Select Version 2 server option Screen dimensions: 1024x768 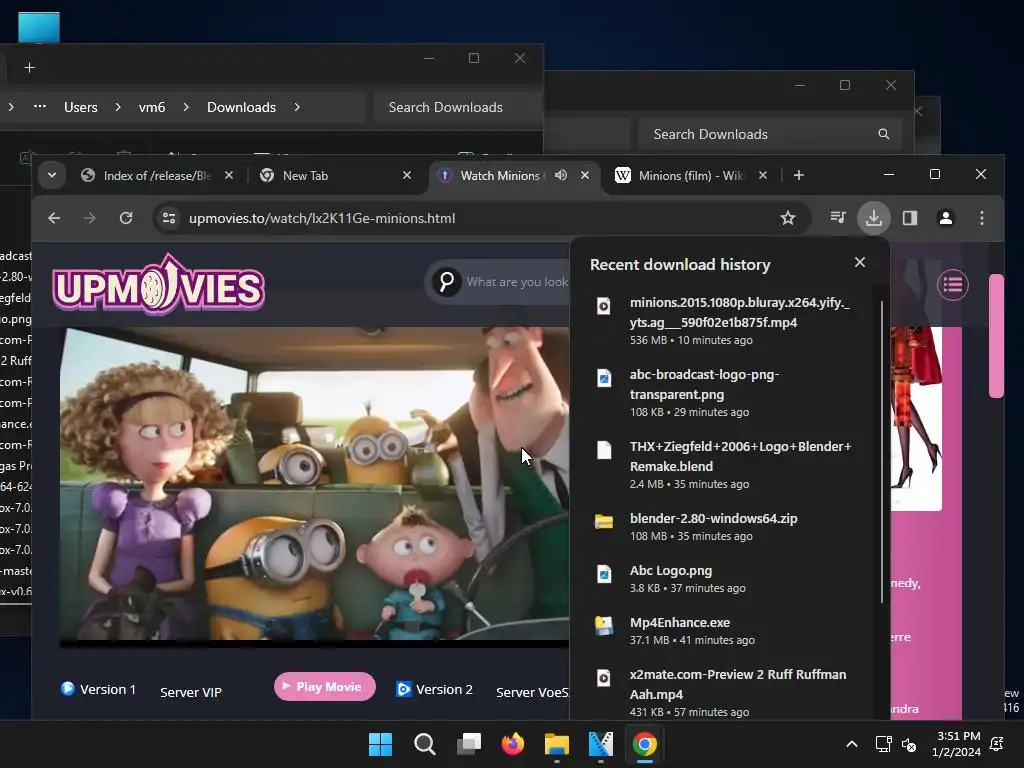point(435,689)
